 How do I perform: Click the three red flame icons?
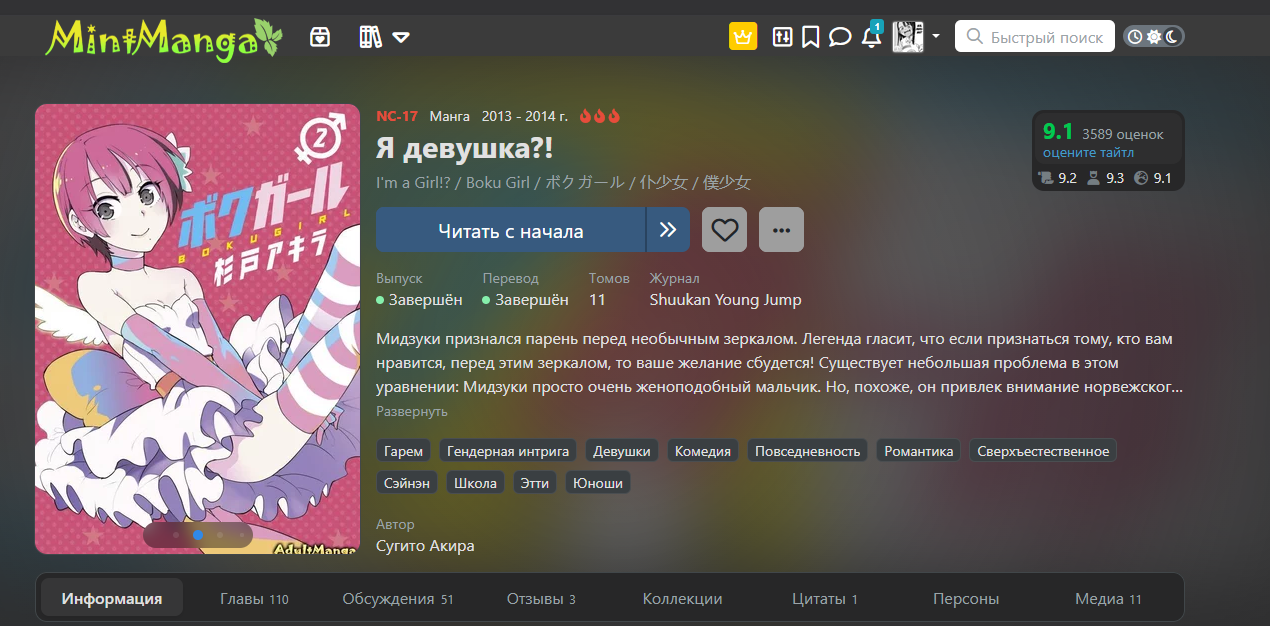pyautogui.click(x=600, y=116)
